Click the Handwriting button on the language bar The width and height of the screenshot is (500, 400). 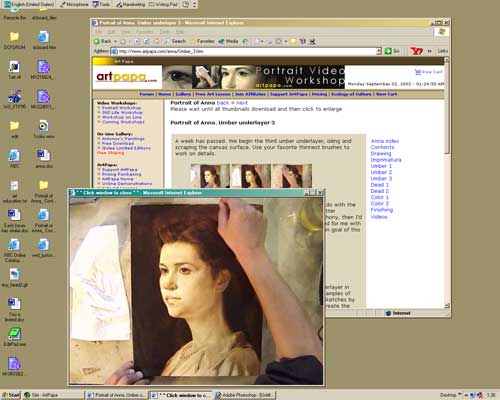pos(130,4)
